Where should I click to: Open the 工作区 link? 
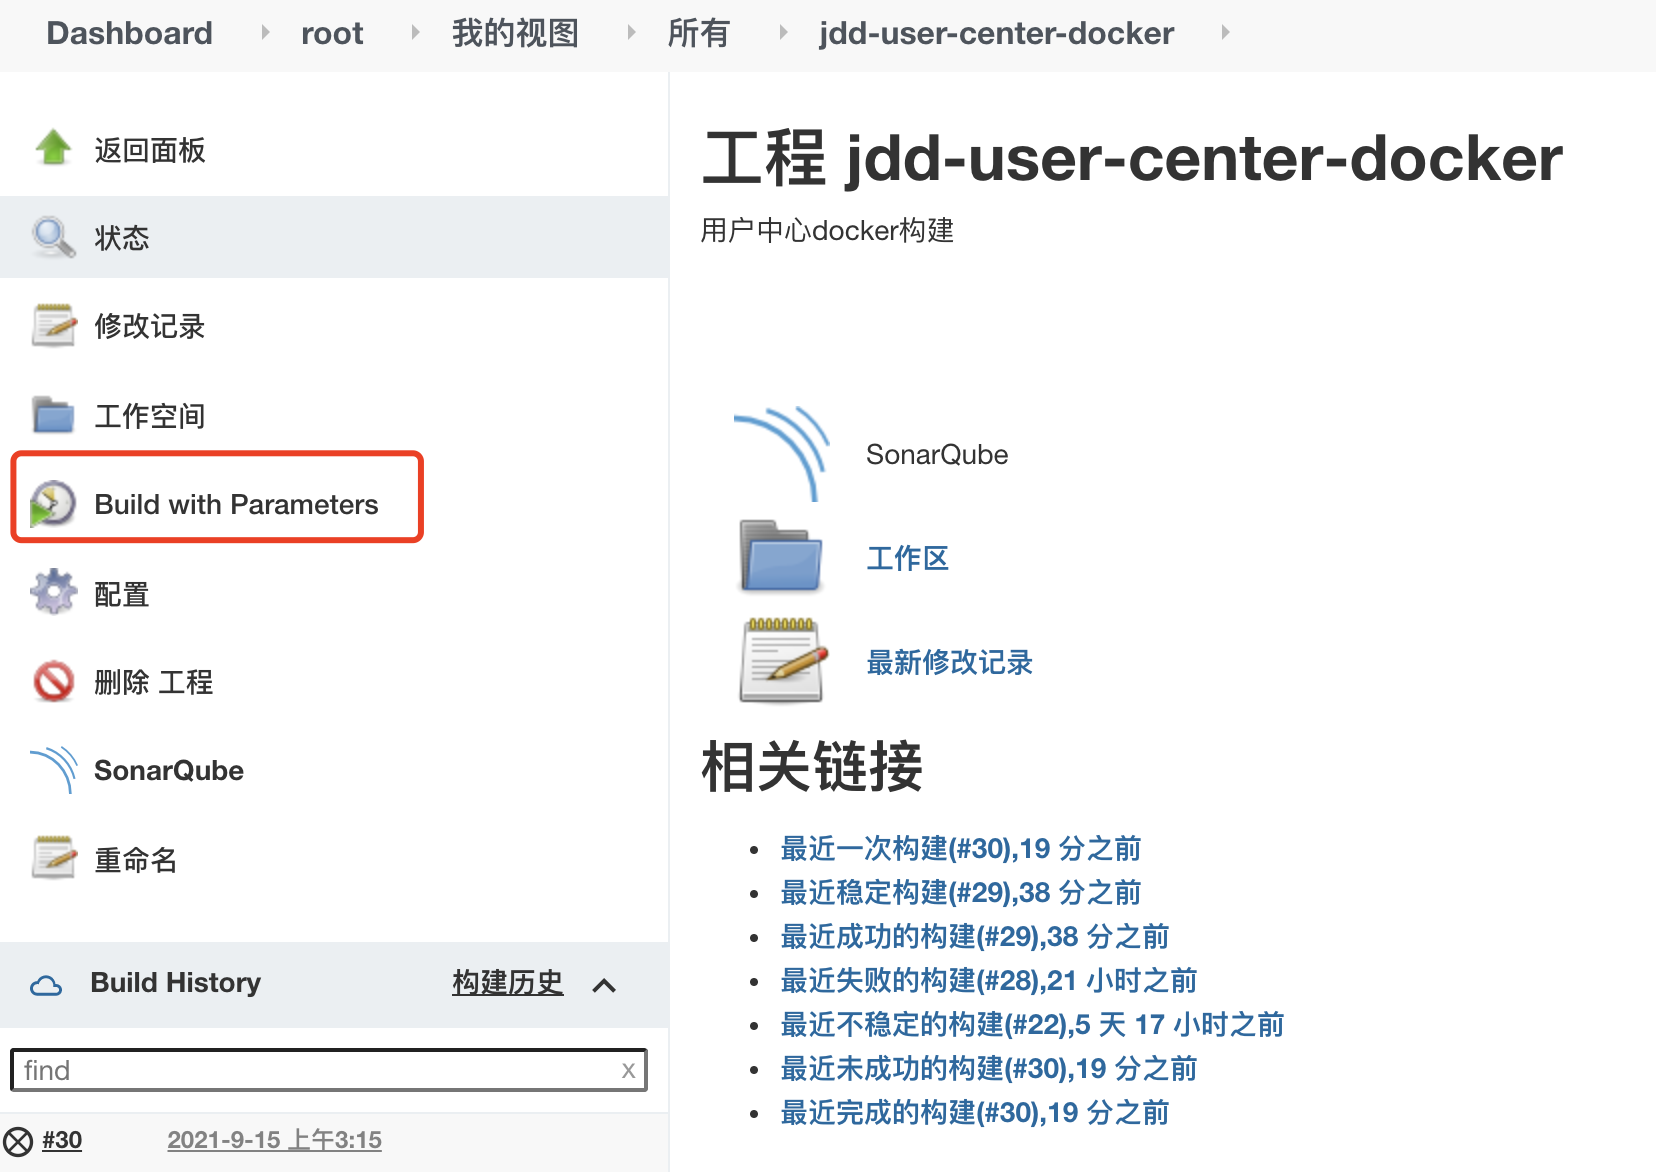pyautogui.click(x=908, y=558)
